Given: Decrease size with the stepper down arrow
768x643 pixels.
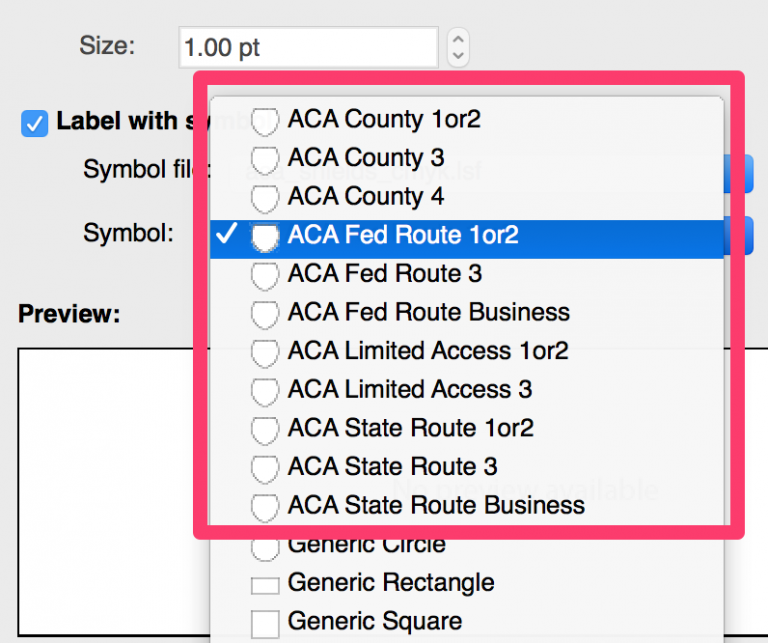Looking at the screenshot, I should click(x=458, y=56).
